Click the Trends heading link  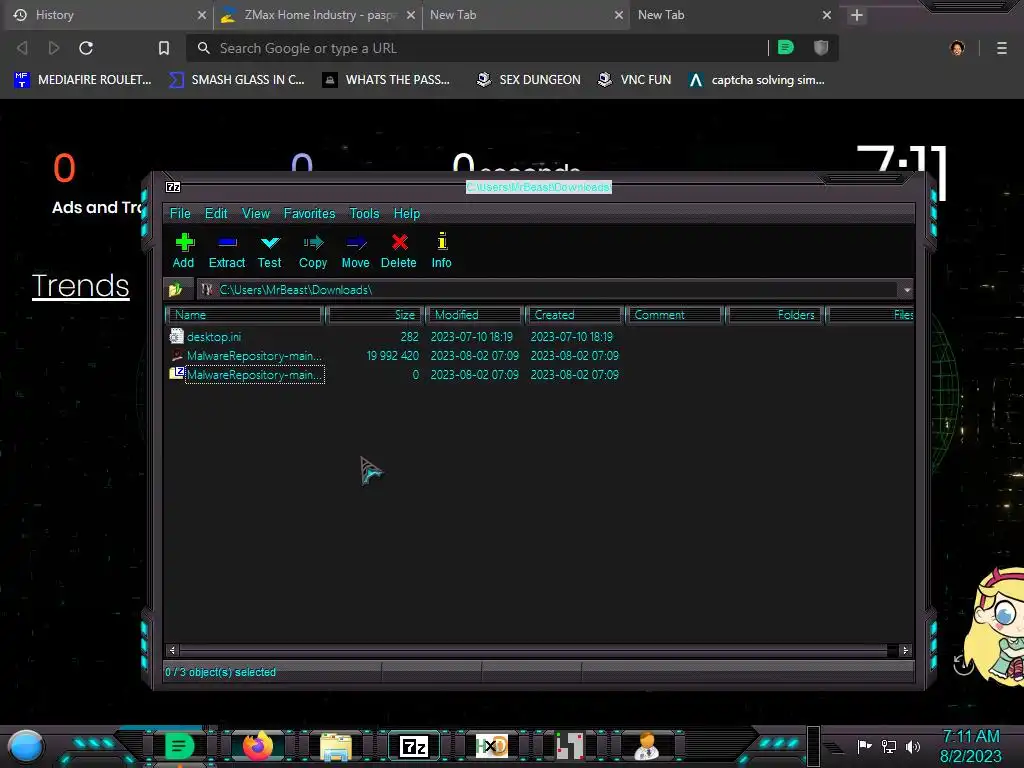[80, 285]
